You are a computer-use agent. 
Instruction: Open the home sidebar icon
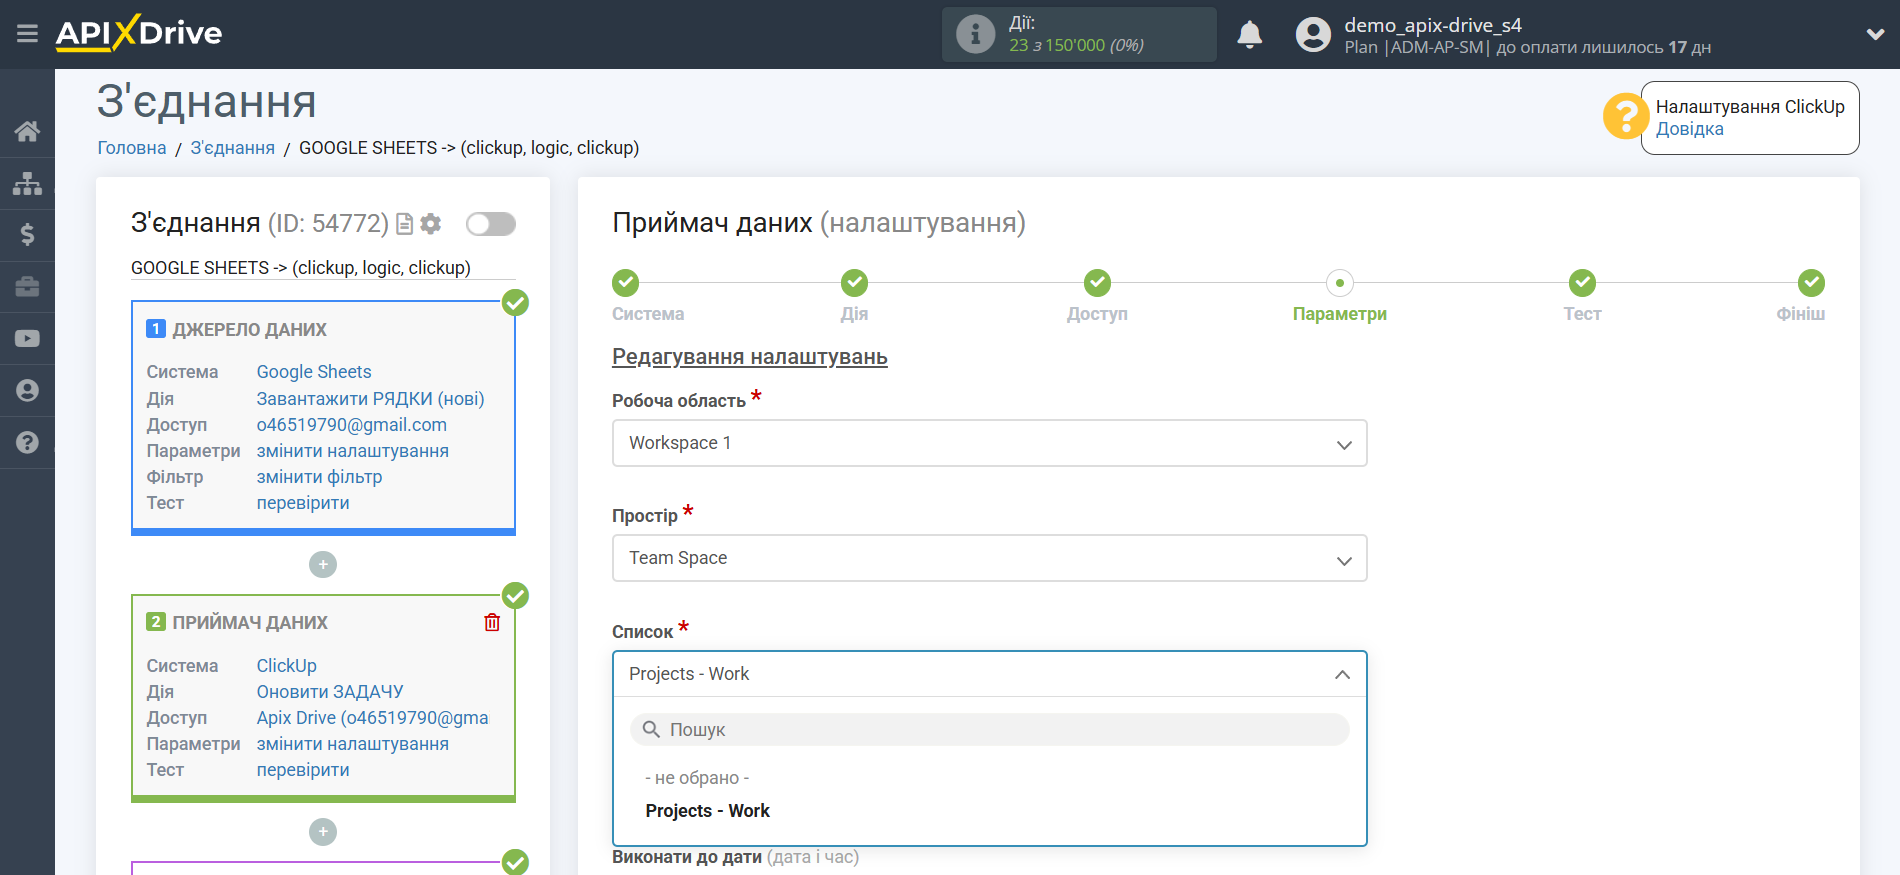pyautogui.click(x=27, y=131)
